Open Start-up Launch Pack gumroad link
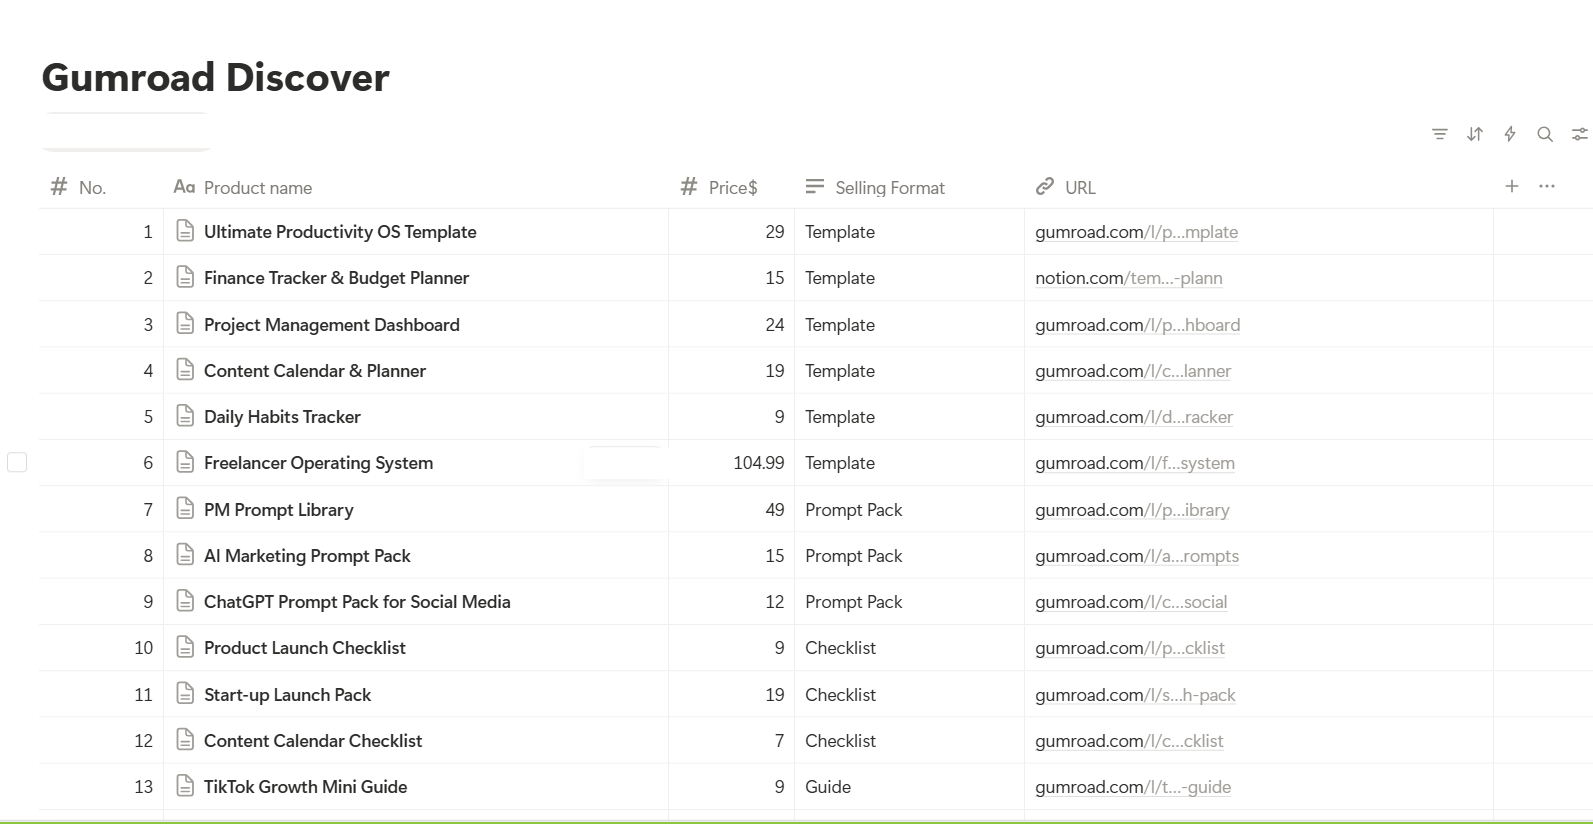Viewport: 1593px width, 824px height. coord(1135,695)
